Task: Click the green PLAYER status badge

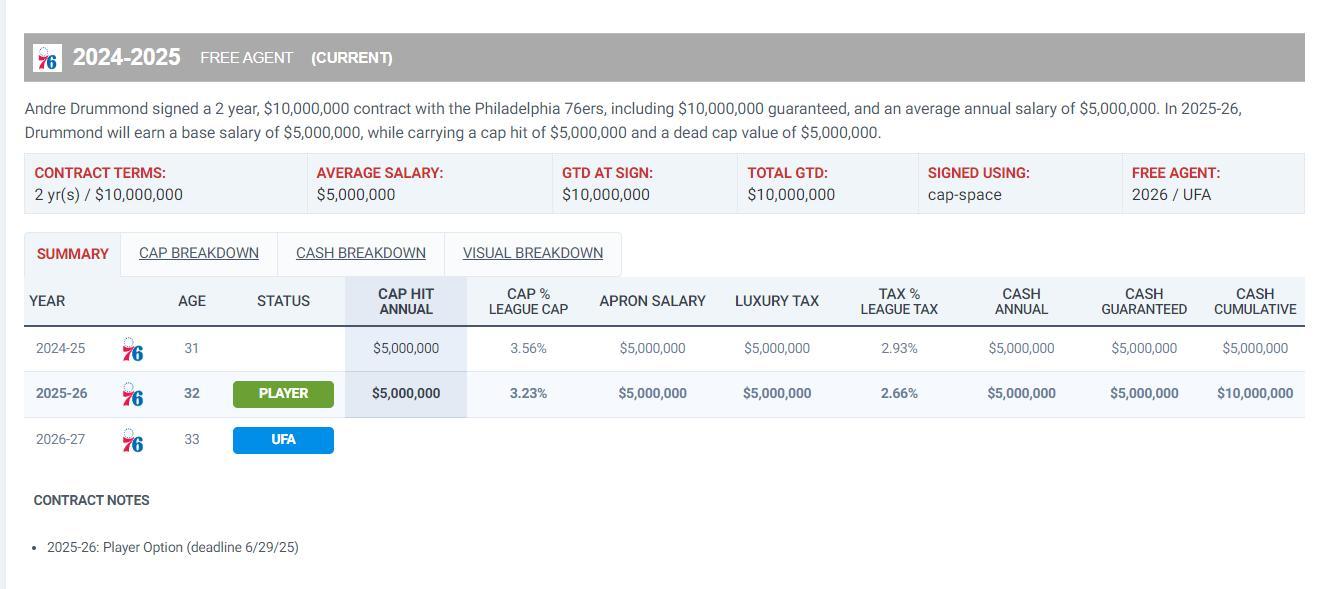Action: coord(283,394)
